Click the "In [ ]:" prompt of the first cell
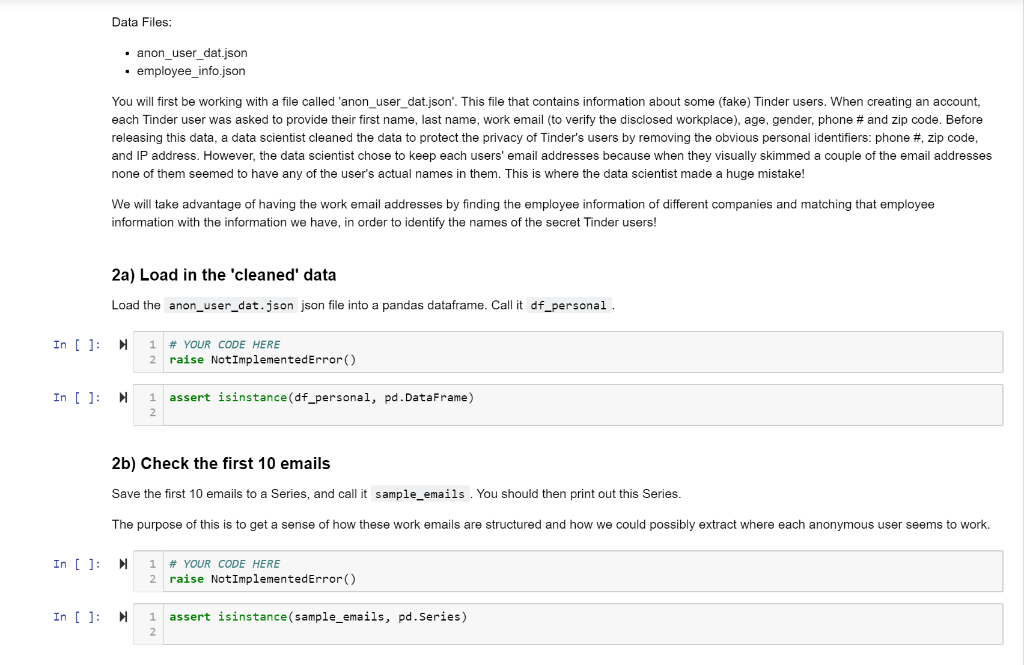 point(76,344)
